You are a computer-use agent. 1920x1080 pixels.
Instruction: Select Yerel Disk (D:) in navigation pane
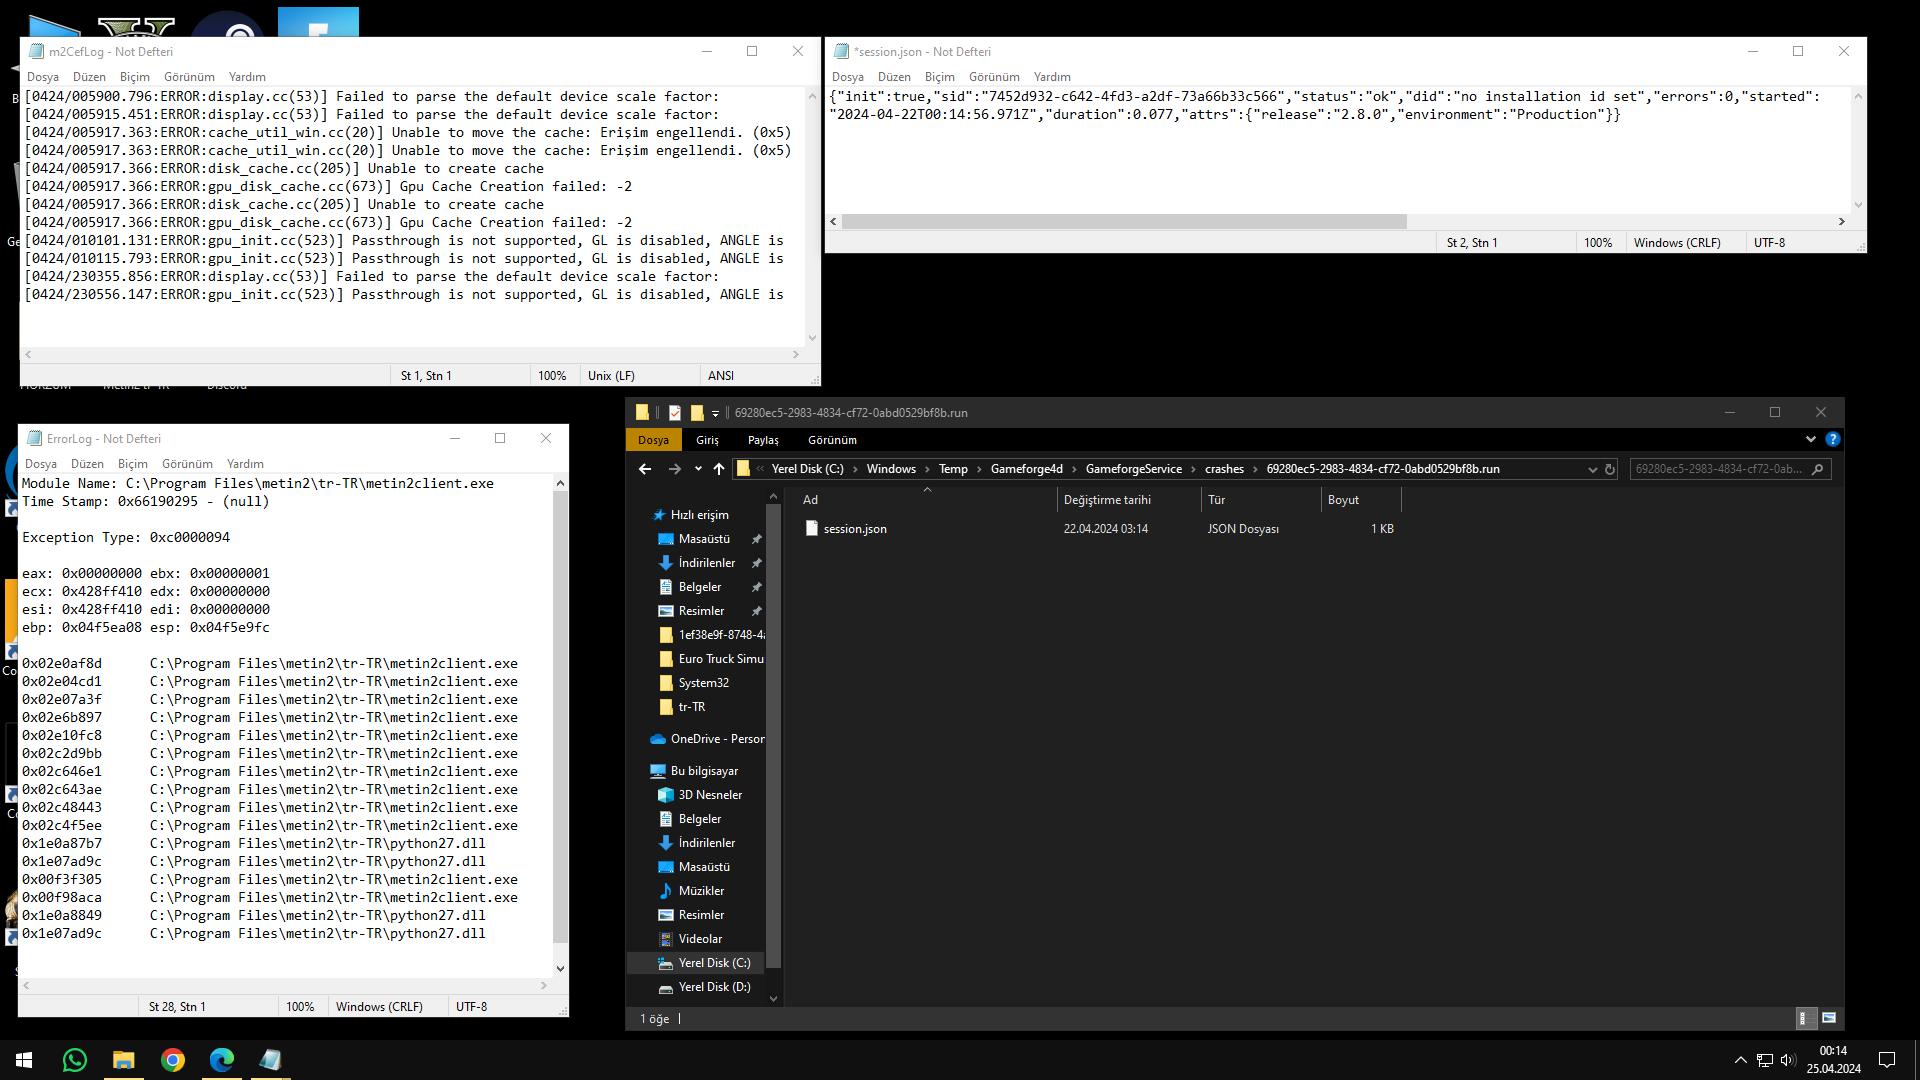[x=713, y=987]
